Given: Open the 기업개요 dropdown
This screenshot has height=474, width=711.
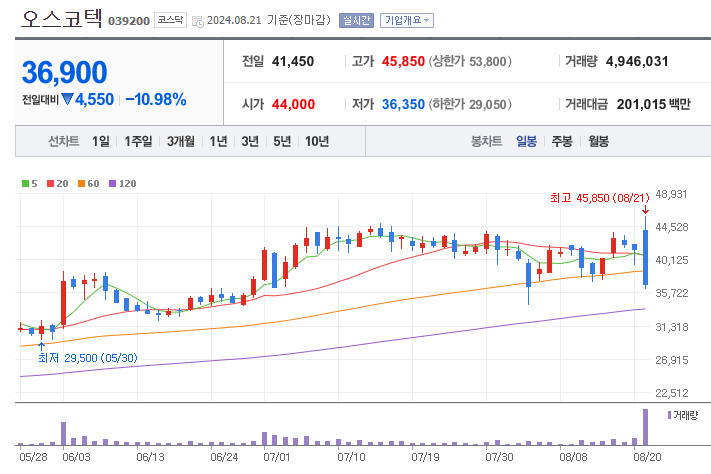Looking at the screenshot, I should (407, 20).
